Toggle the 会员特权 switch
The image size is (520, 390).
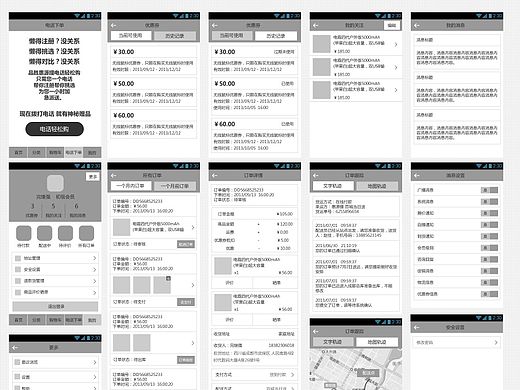[x=489, y=248]
